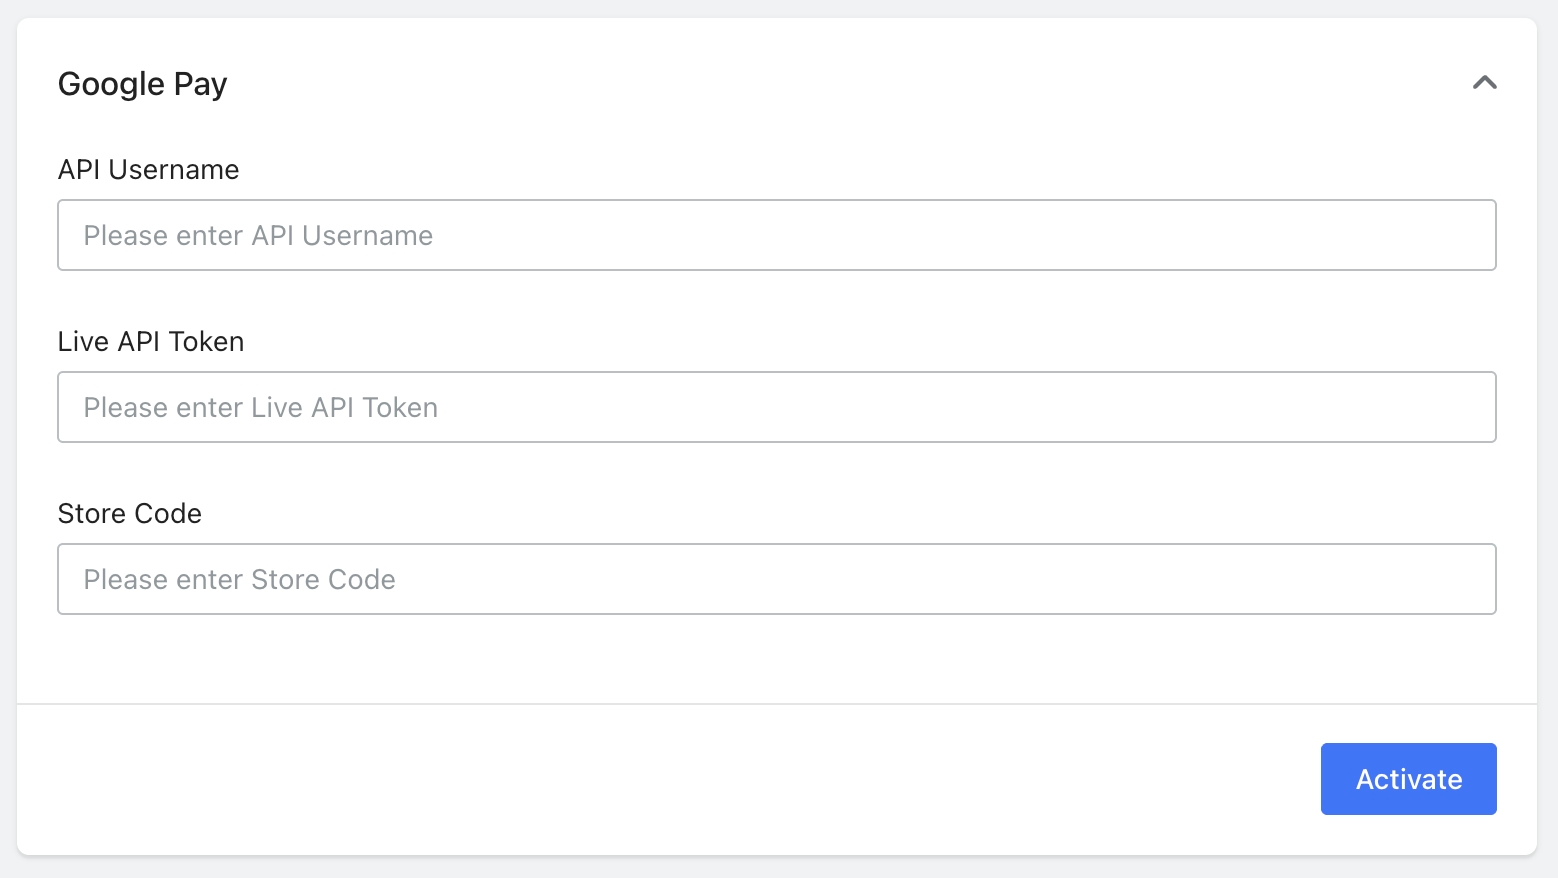
Task: Toggle the Google Pay panel caret
Action: (x=1484, y=83)
